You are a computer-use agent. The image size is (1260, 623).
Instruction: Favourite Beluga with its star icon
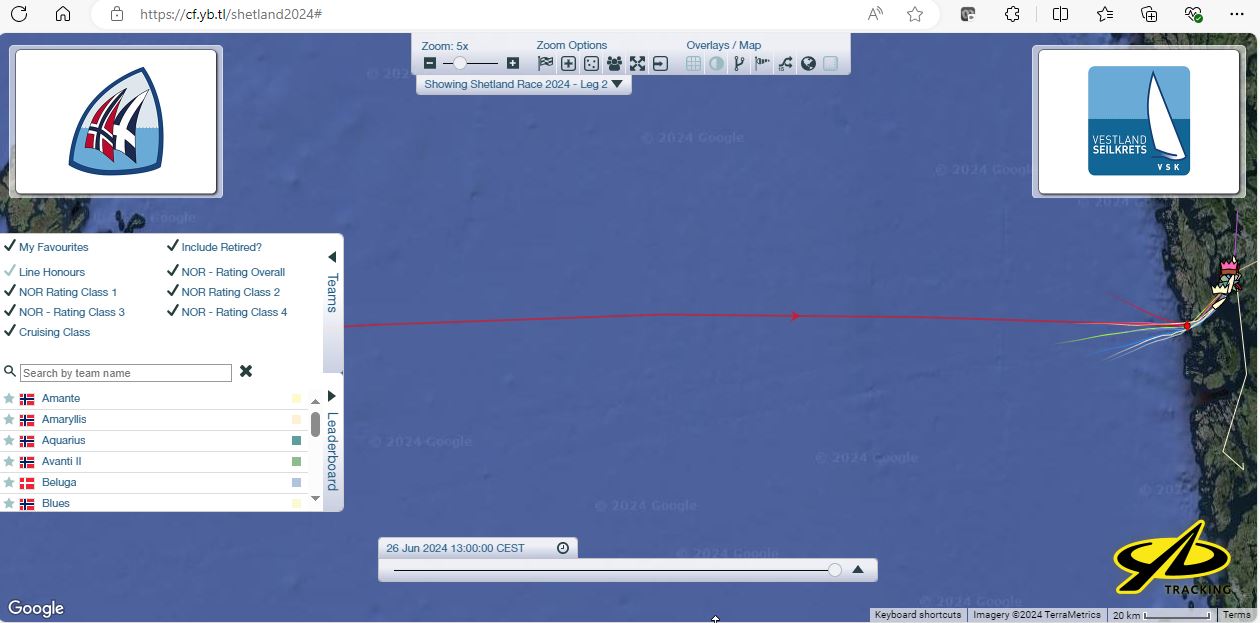9,482
